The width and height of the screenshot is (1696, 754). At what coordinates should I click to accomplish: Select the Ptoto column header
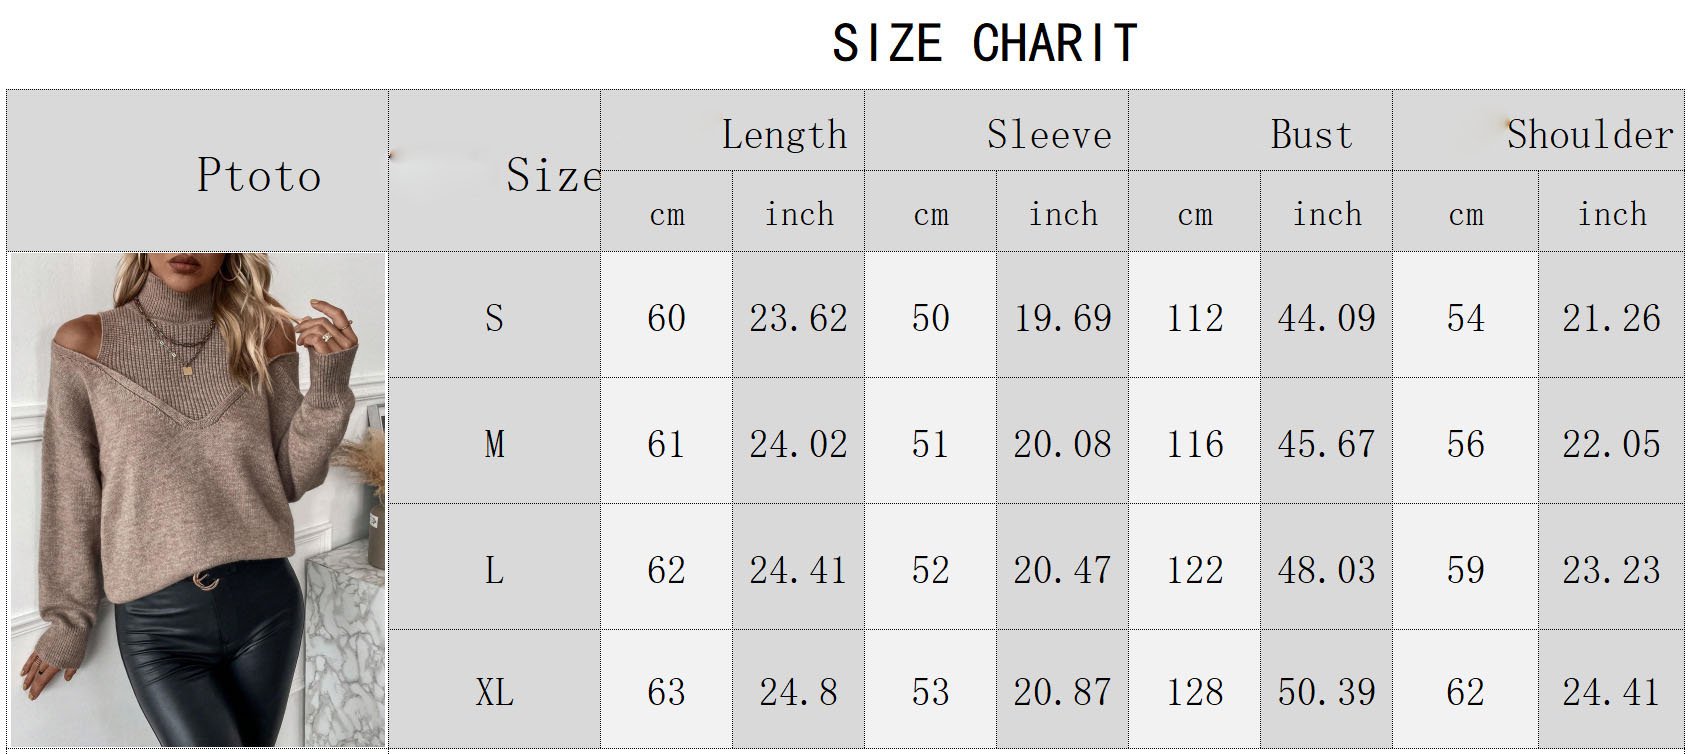tap(259, 175)
